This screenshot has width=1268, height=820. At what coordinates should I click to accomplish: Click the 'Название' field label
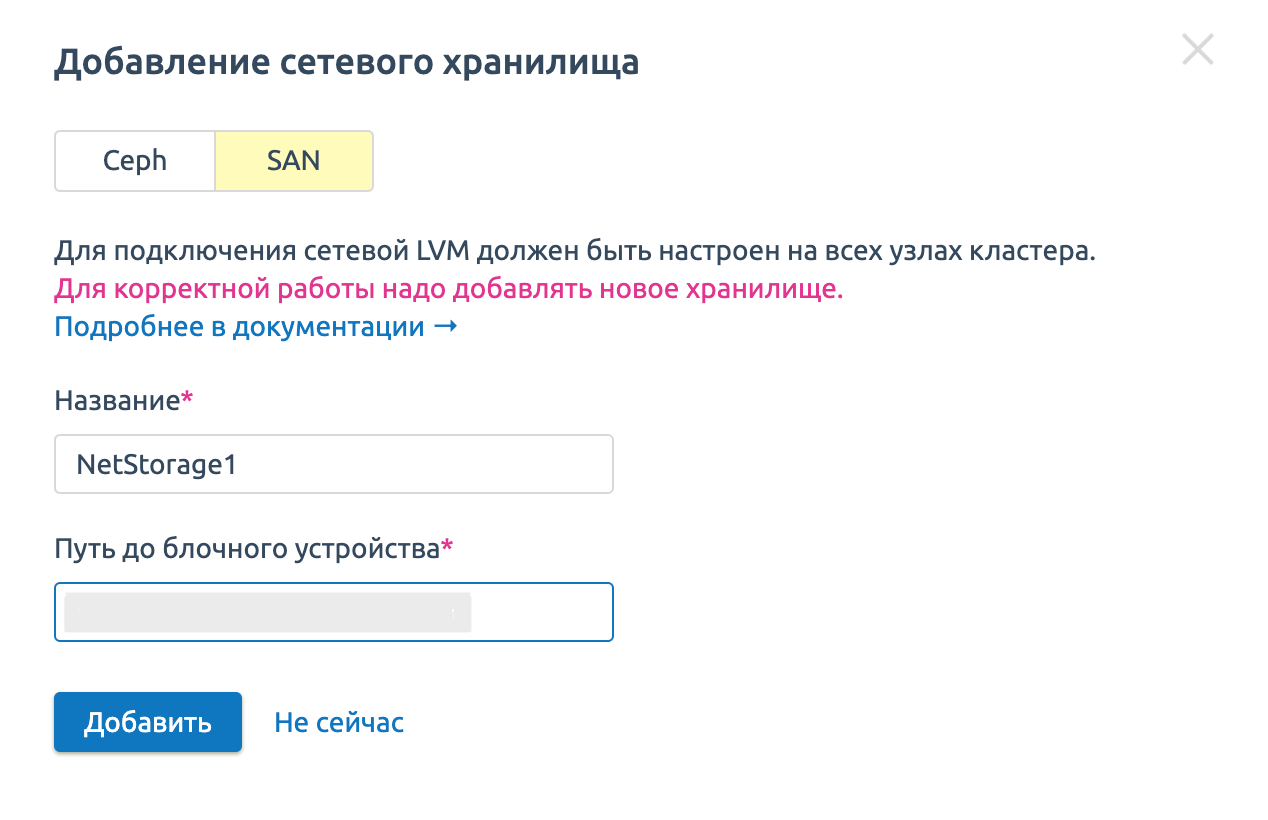(x=116, y=401)
